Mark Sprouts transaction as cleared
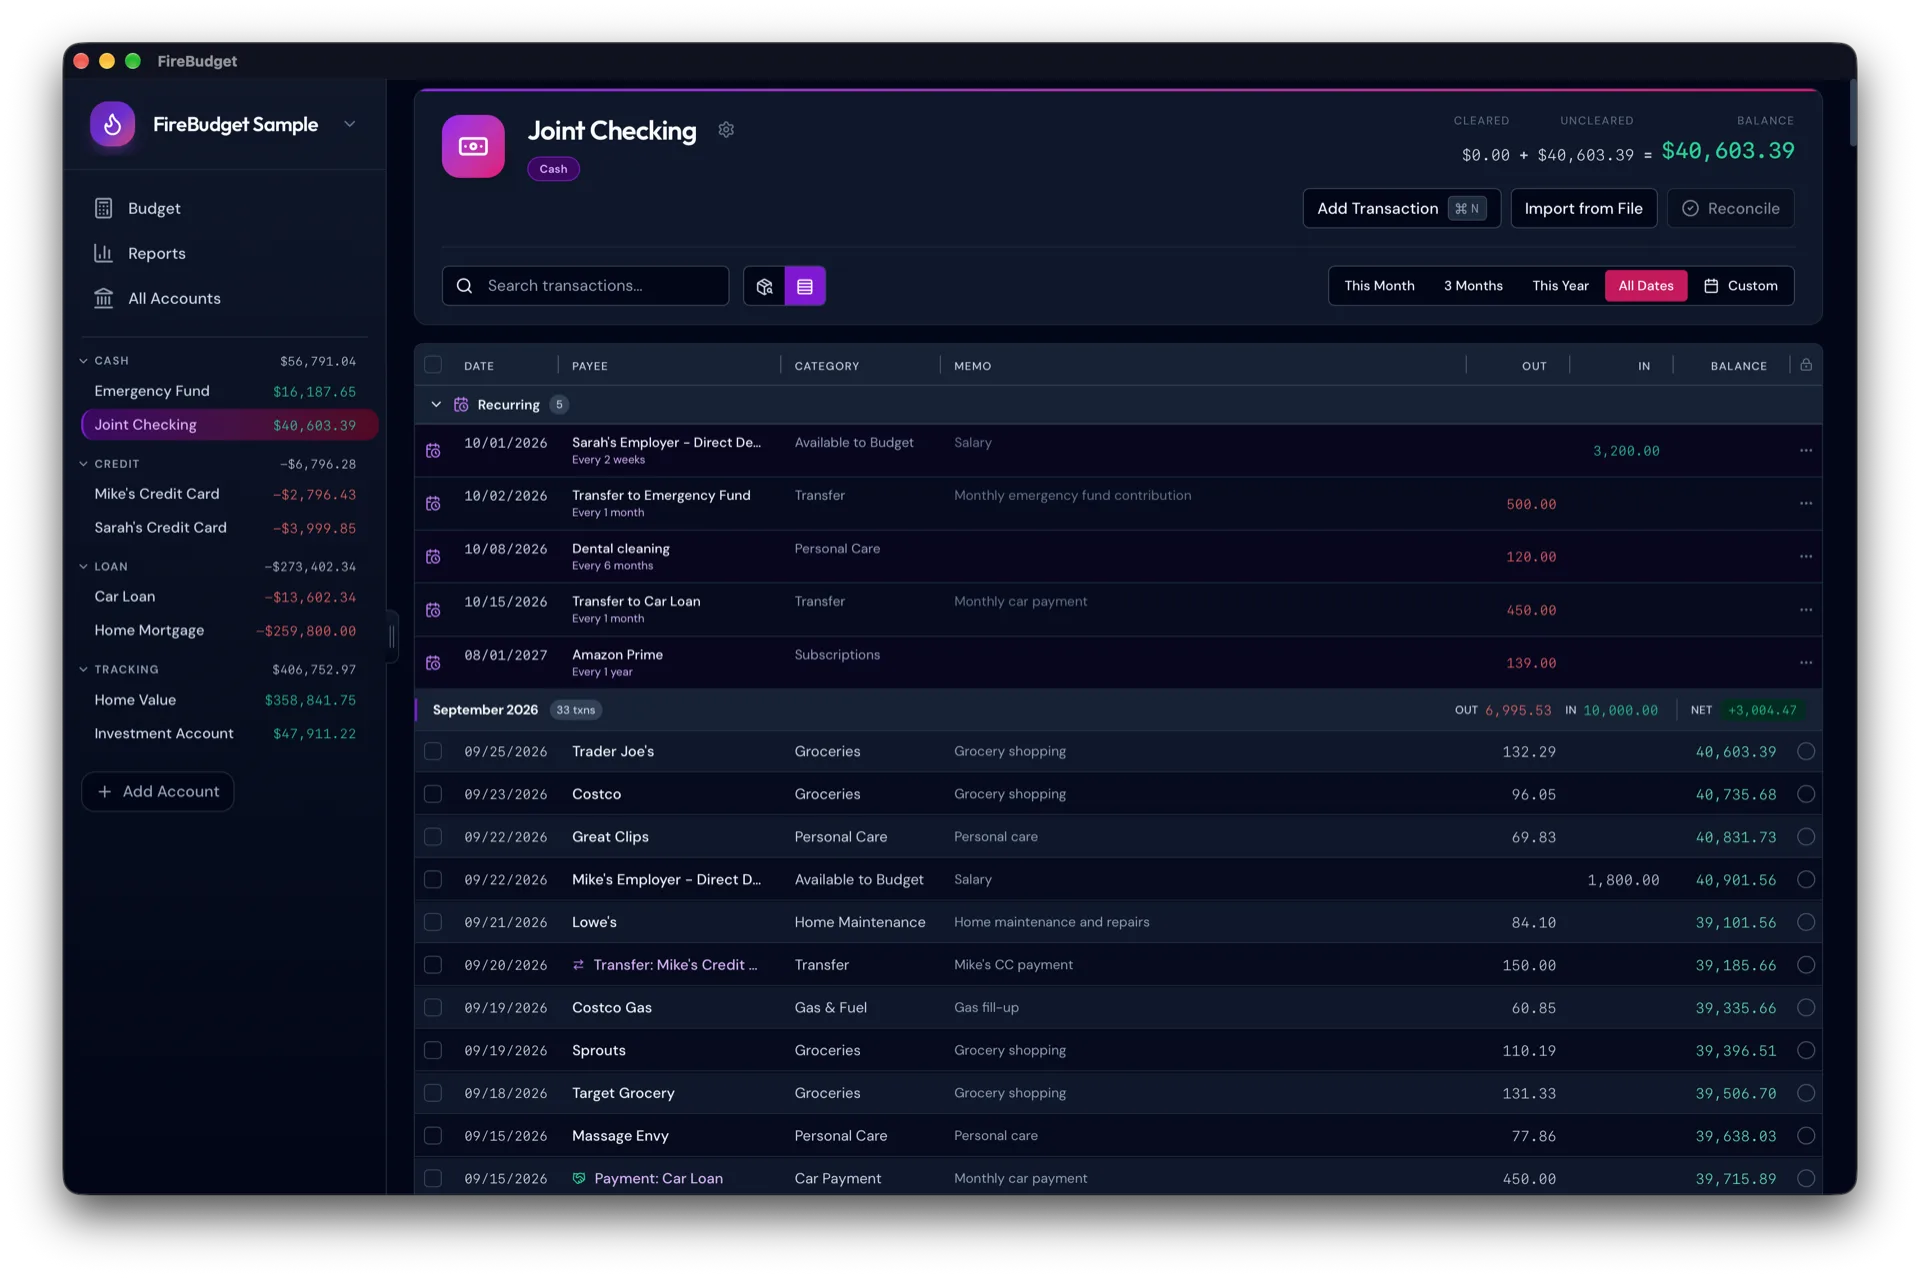Screen dimensions: 1920x1278 (1806, 1050)
